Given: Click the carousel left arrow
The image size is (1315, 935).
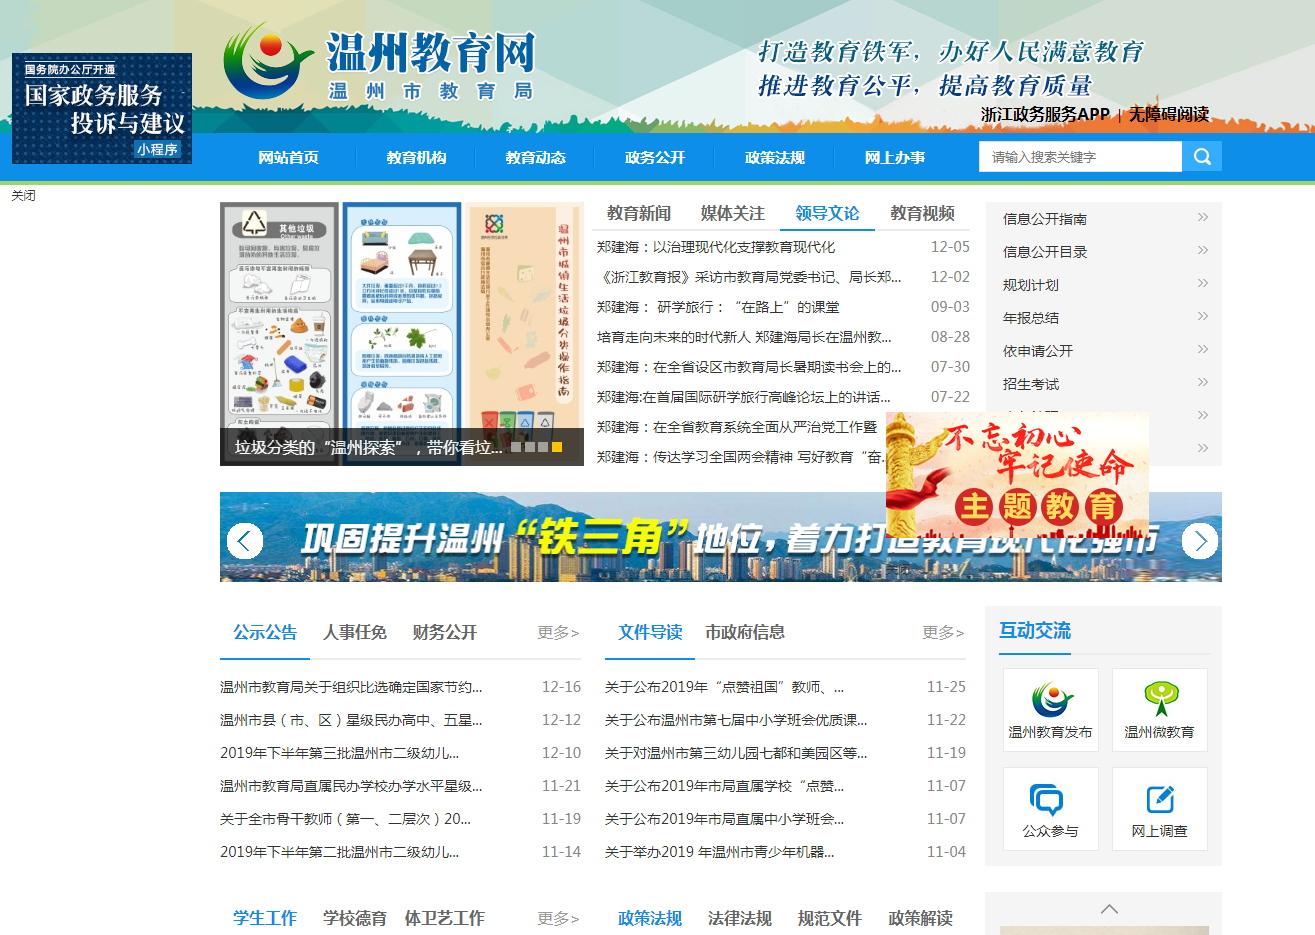Looking at the screenshot, I should coord(244,540).
